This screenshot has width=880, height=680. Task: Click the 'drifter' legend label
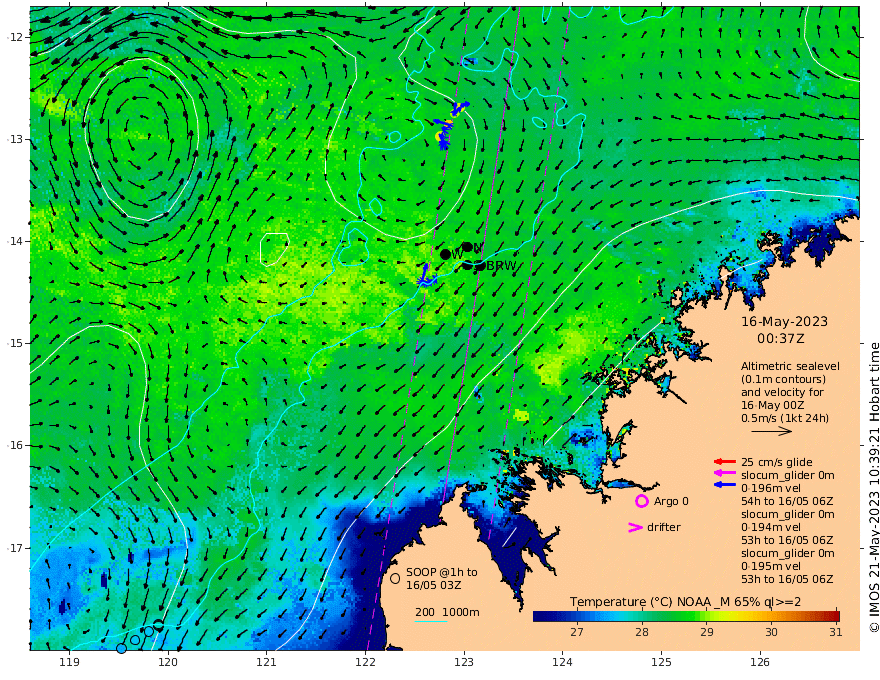click(x=664, y=527)
